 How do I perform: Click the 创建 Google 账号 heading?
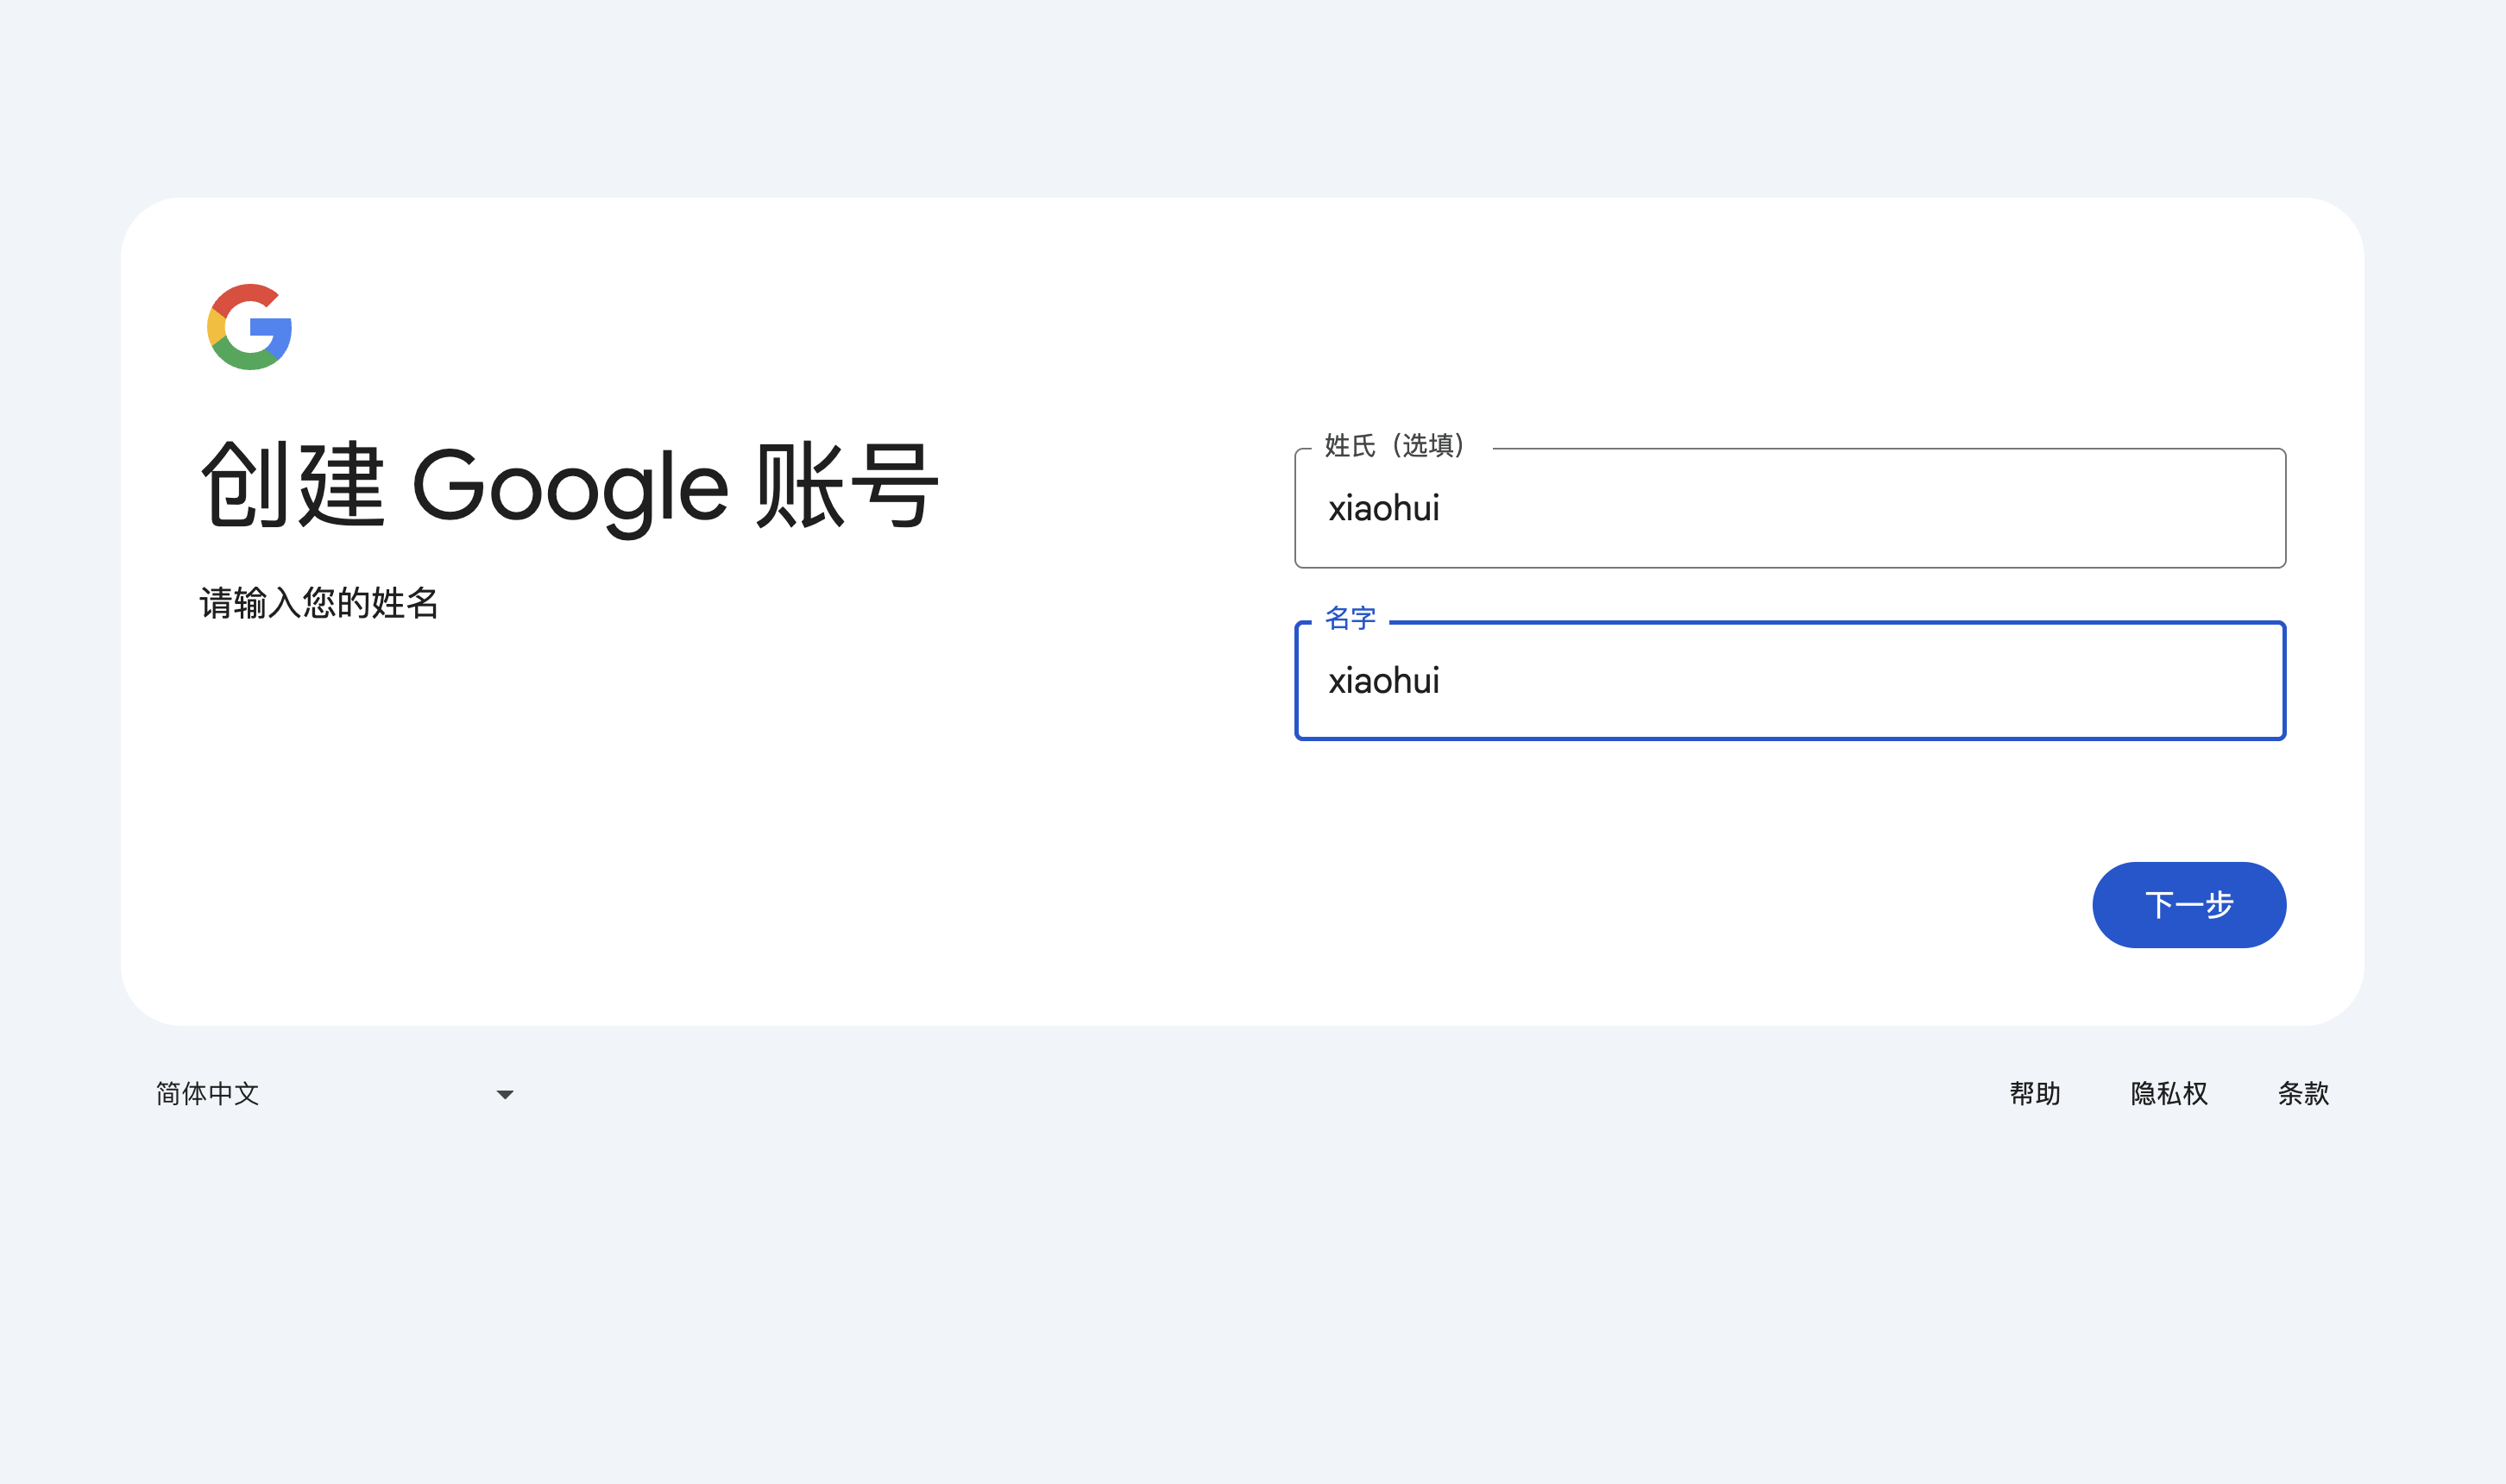coord(569,486)
